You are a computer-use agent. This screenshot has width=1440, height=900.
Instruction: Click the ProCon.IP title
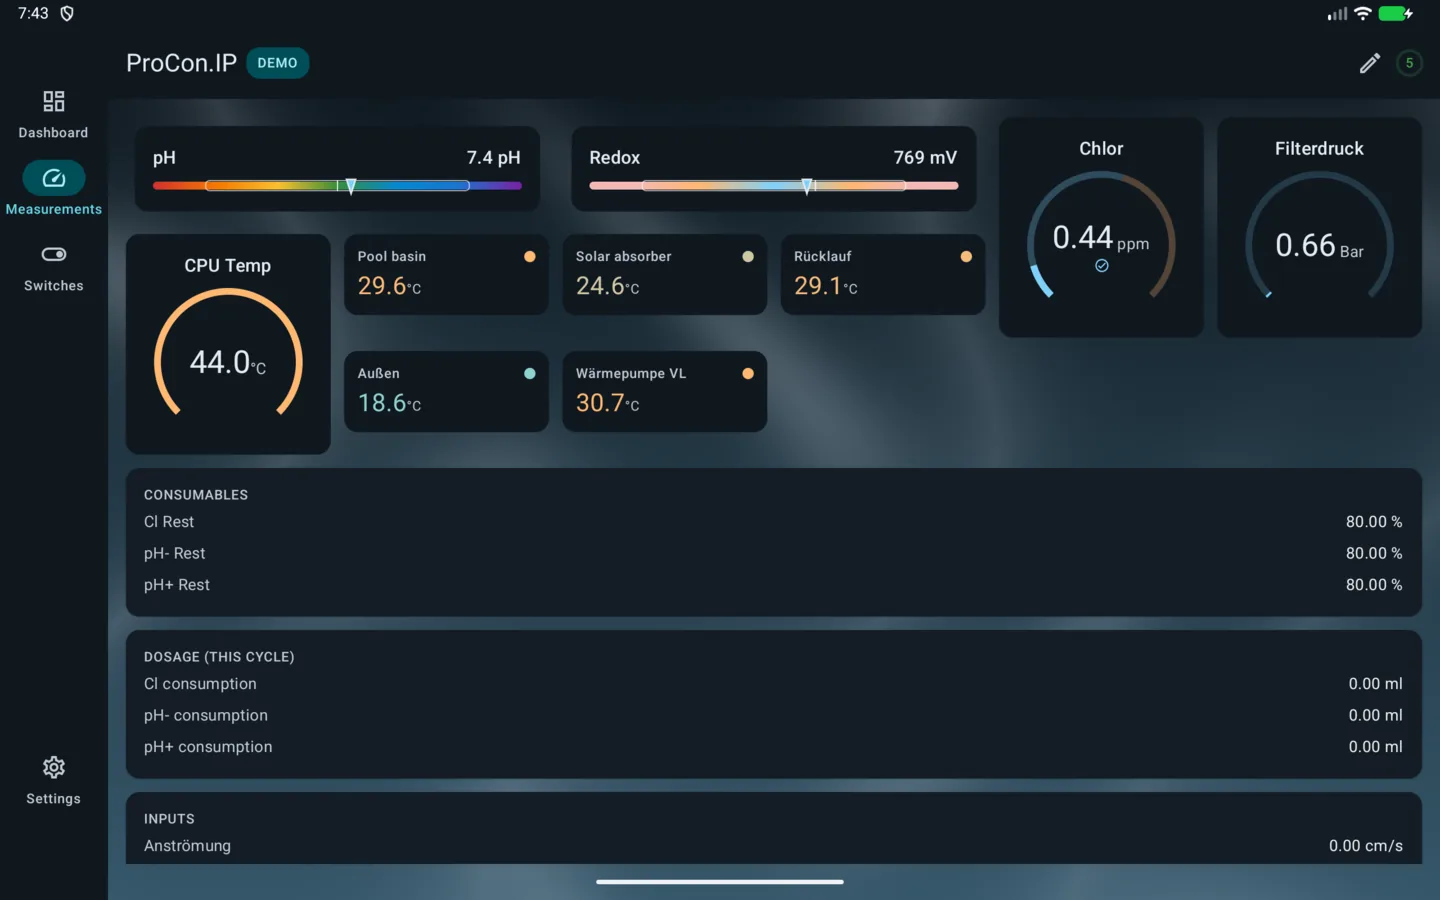click(181, 63)
